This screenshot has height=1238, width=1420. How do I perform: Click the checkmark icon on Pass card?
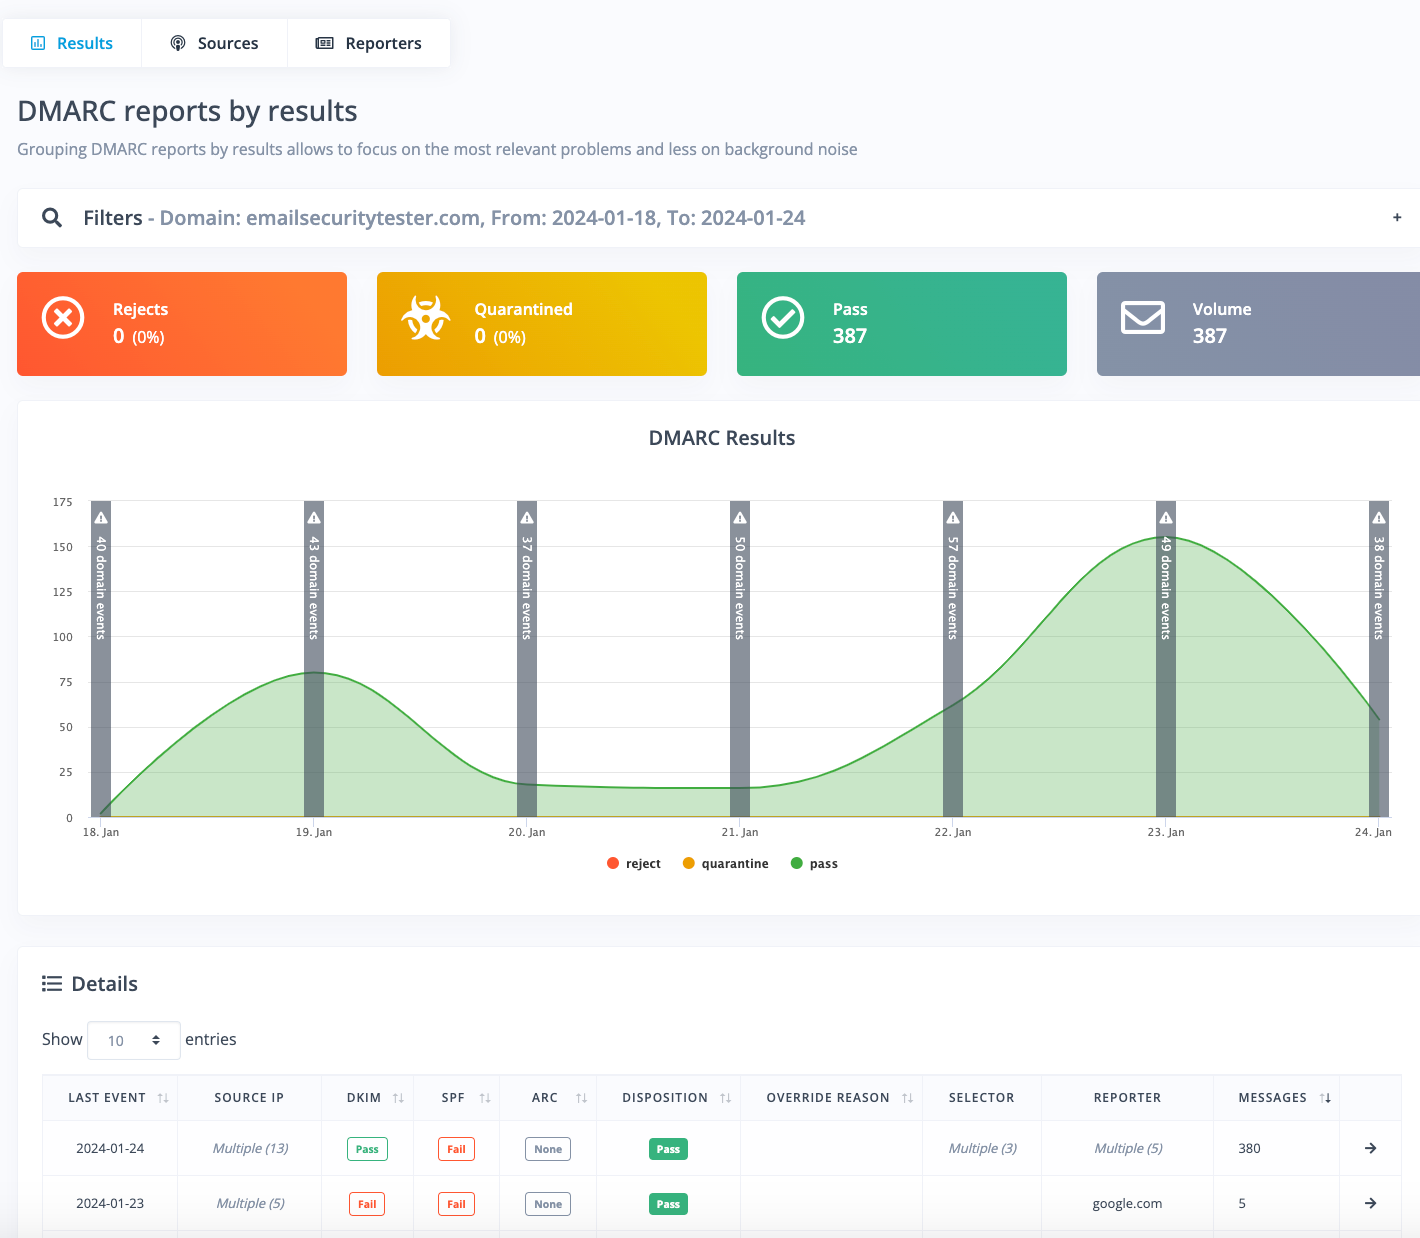783,317
